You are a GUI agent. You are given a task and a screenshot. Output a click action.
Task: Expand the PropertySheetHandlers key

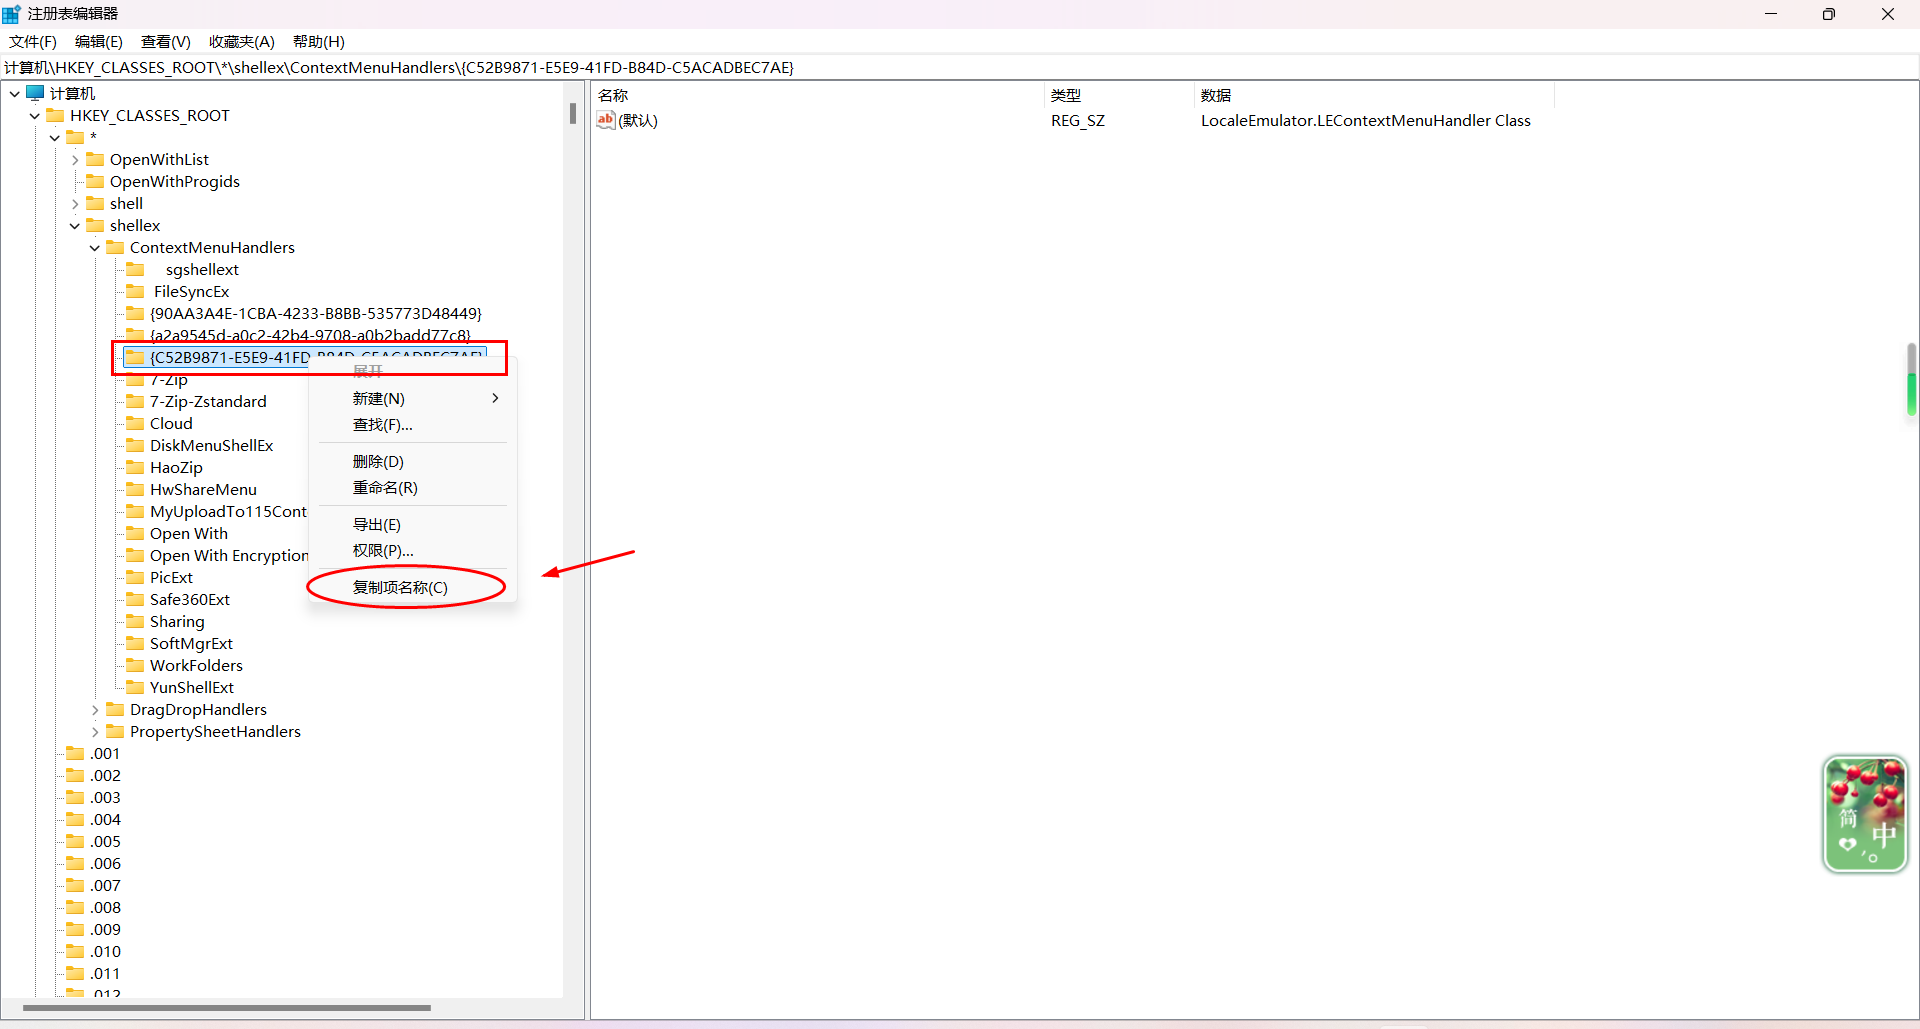click(x=95, y=732)
